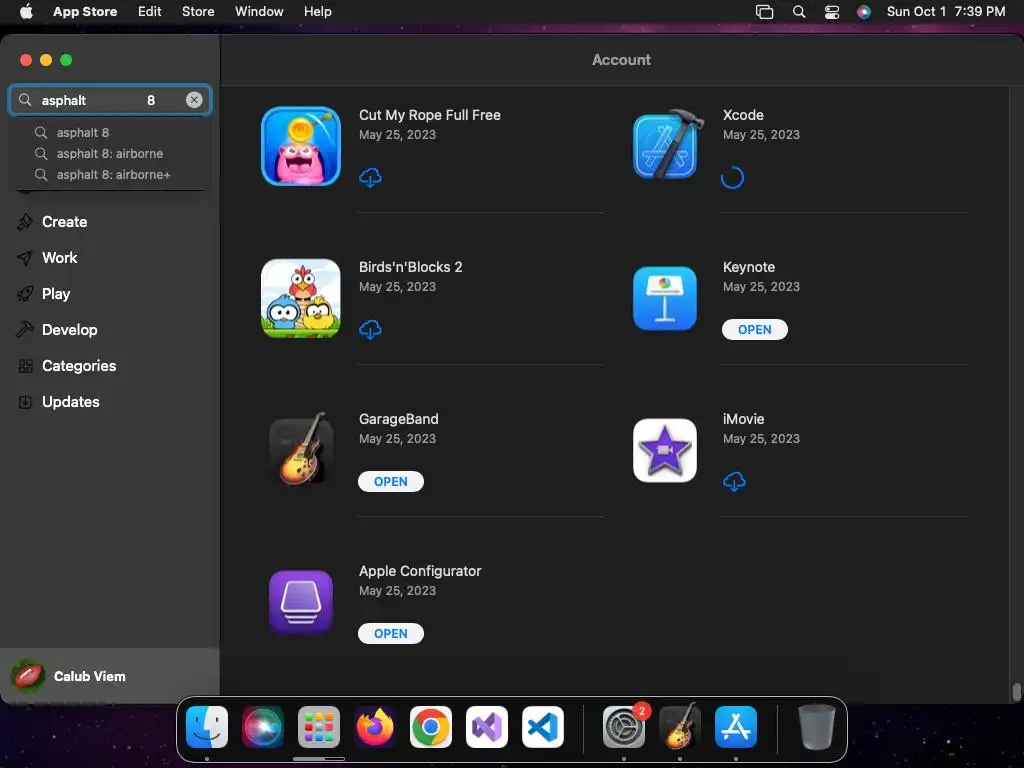Open System Settings from the Dock
The width and height of the screenshot is (1024, 768).
(x=624, y=727)
